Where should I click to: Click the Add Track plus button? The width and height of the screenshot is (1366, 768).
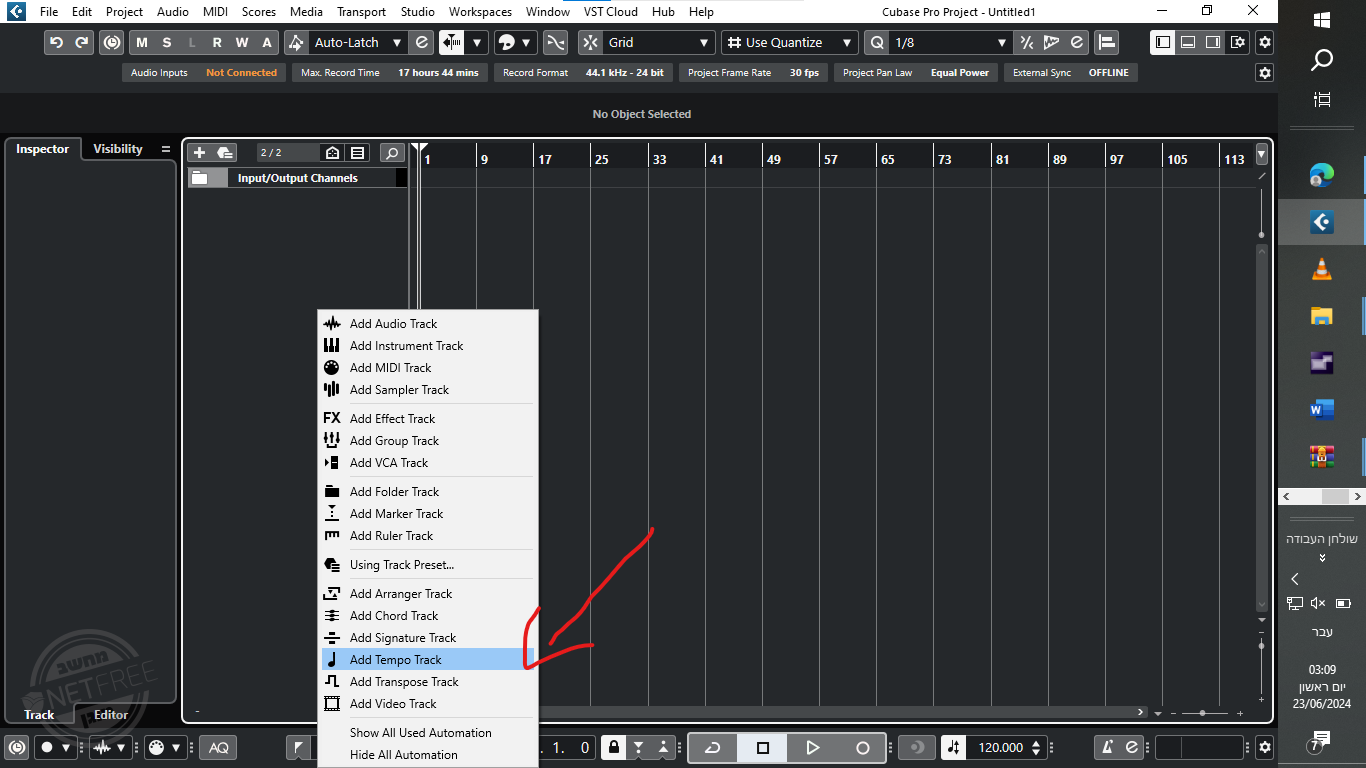pyautogui.click(x=199, y=152)
